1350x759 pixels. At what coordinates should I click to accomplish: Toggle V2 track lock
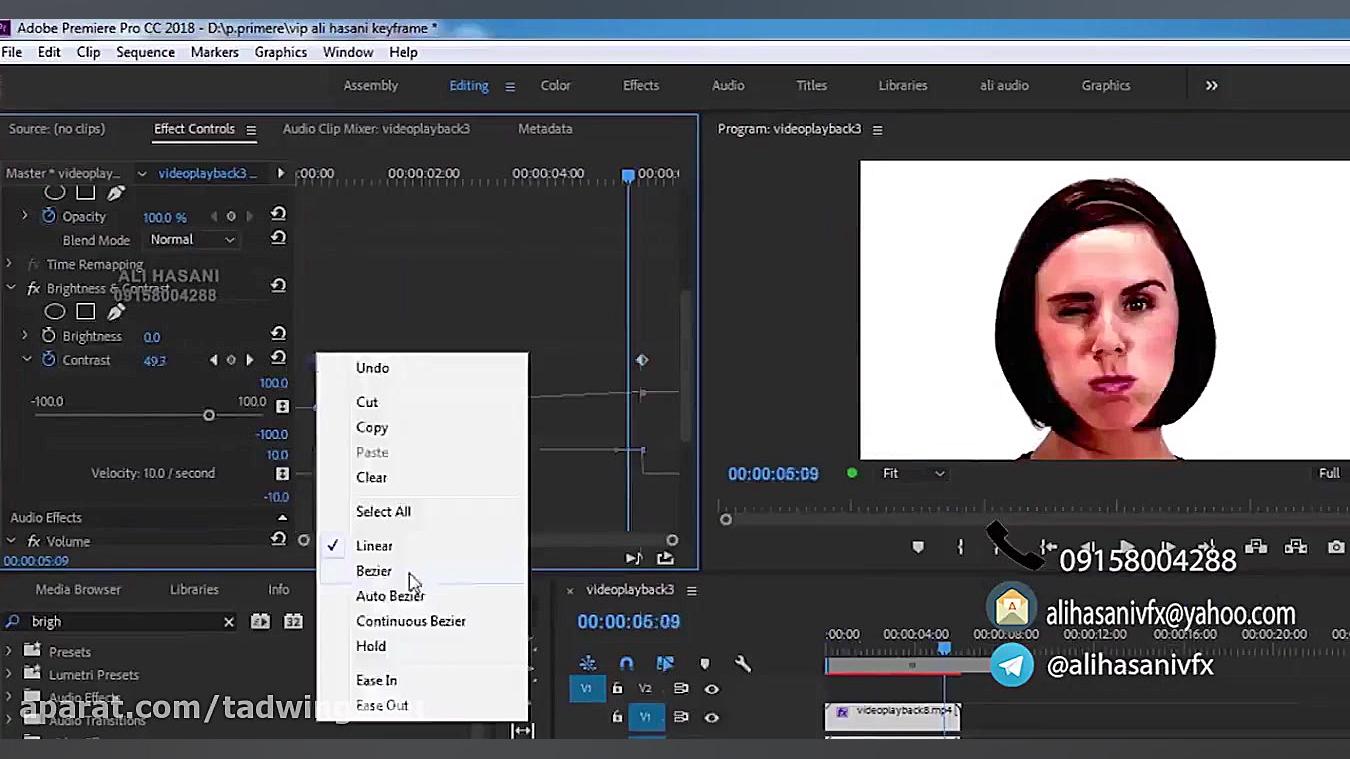617,688
